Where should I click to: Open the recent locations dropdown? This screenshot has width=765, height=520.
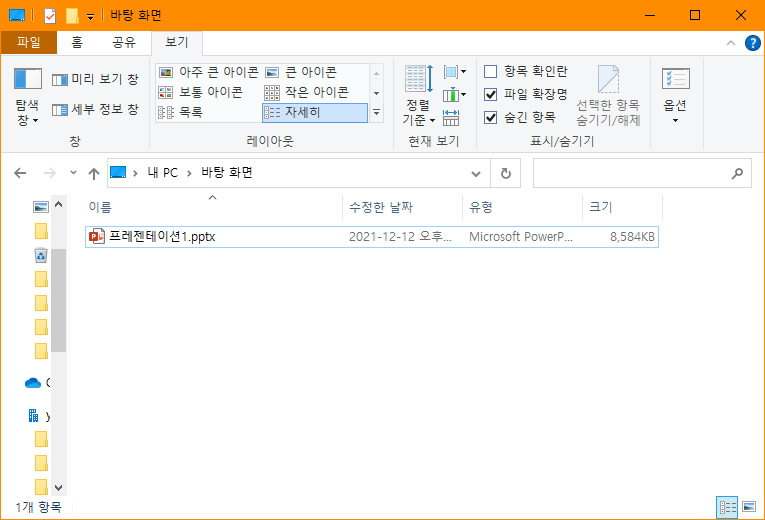click(x=73, y=172)
